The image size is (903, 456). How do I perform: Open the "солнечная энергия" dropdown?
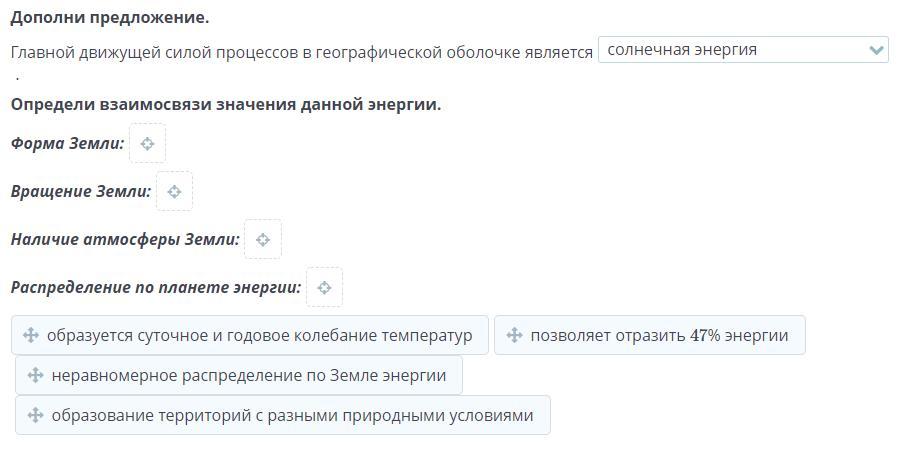click(x=732, y=50)
